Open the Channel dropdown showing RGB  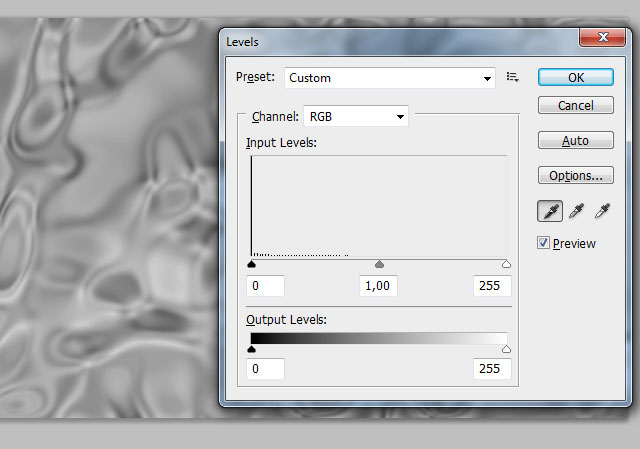point(356,117)
